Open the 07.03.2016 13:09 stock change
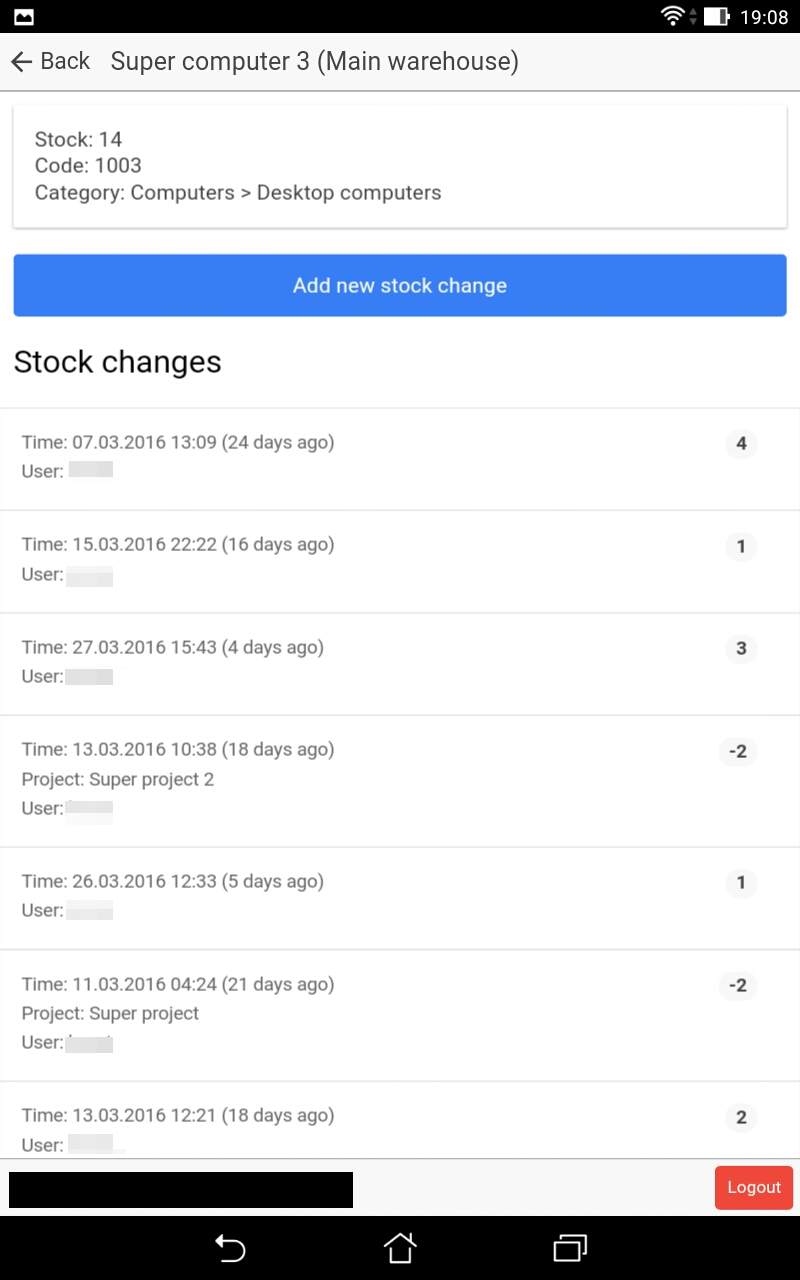Viewport: 800px width, 1280px height. [x=300, y=458]
